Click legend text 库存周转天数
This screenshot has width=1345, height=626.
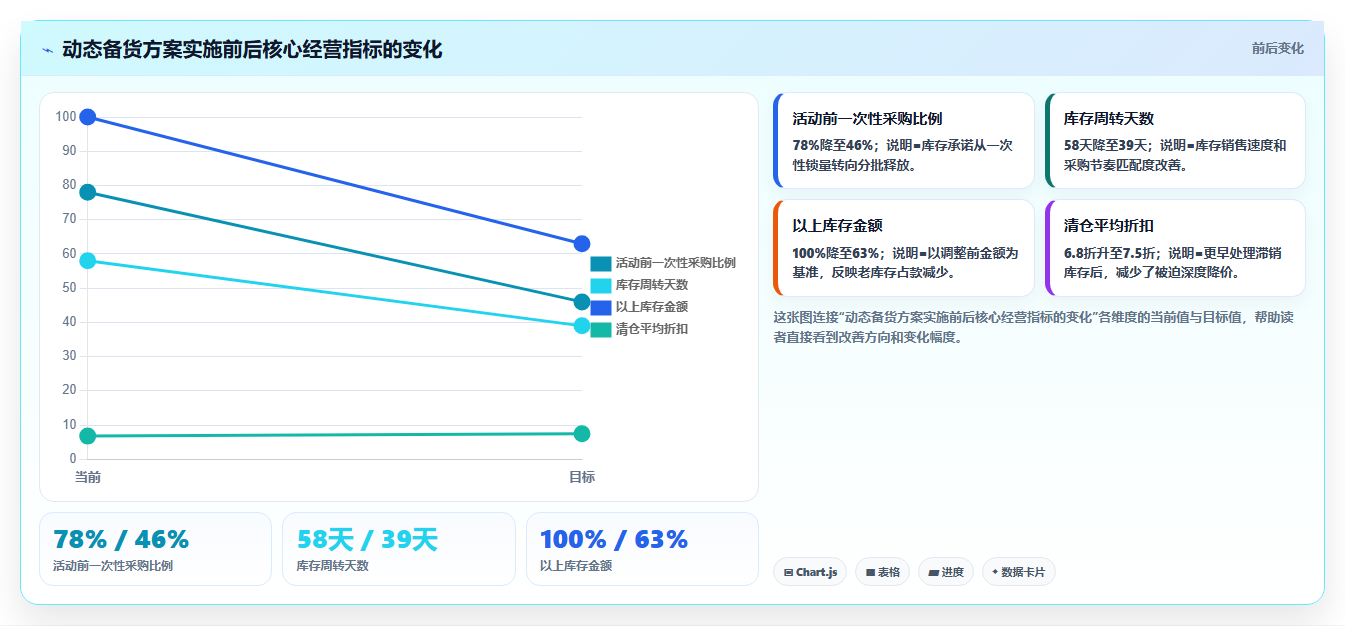tap(652, 285)
